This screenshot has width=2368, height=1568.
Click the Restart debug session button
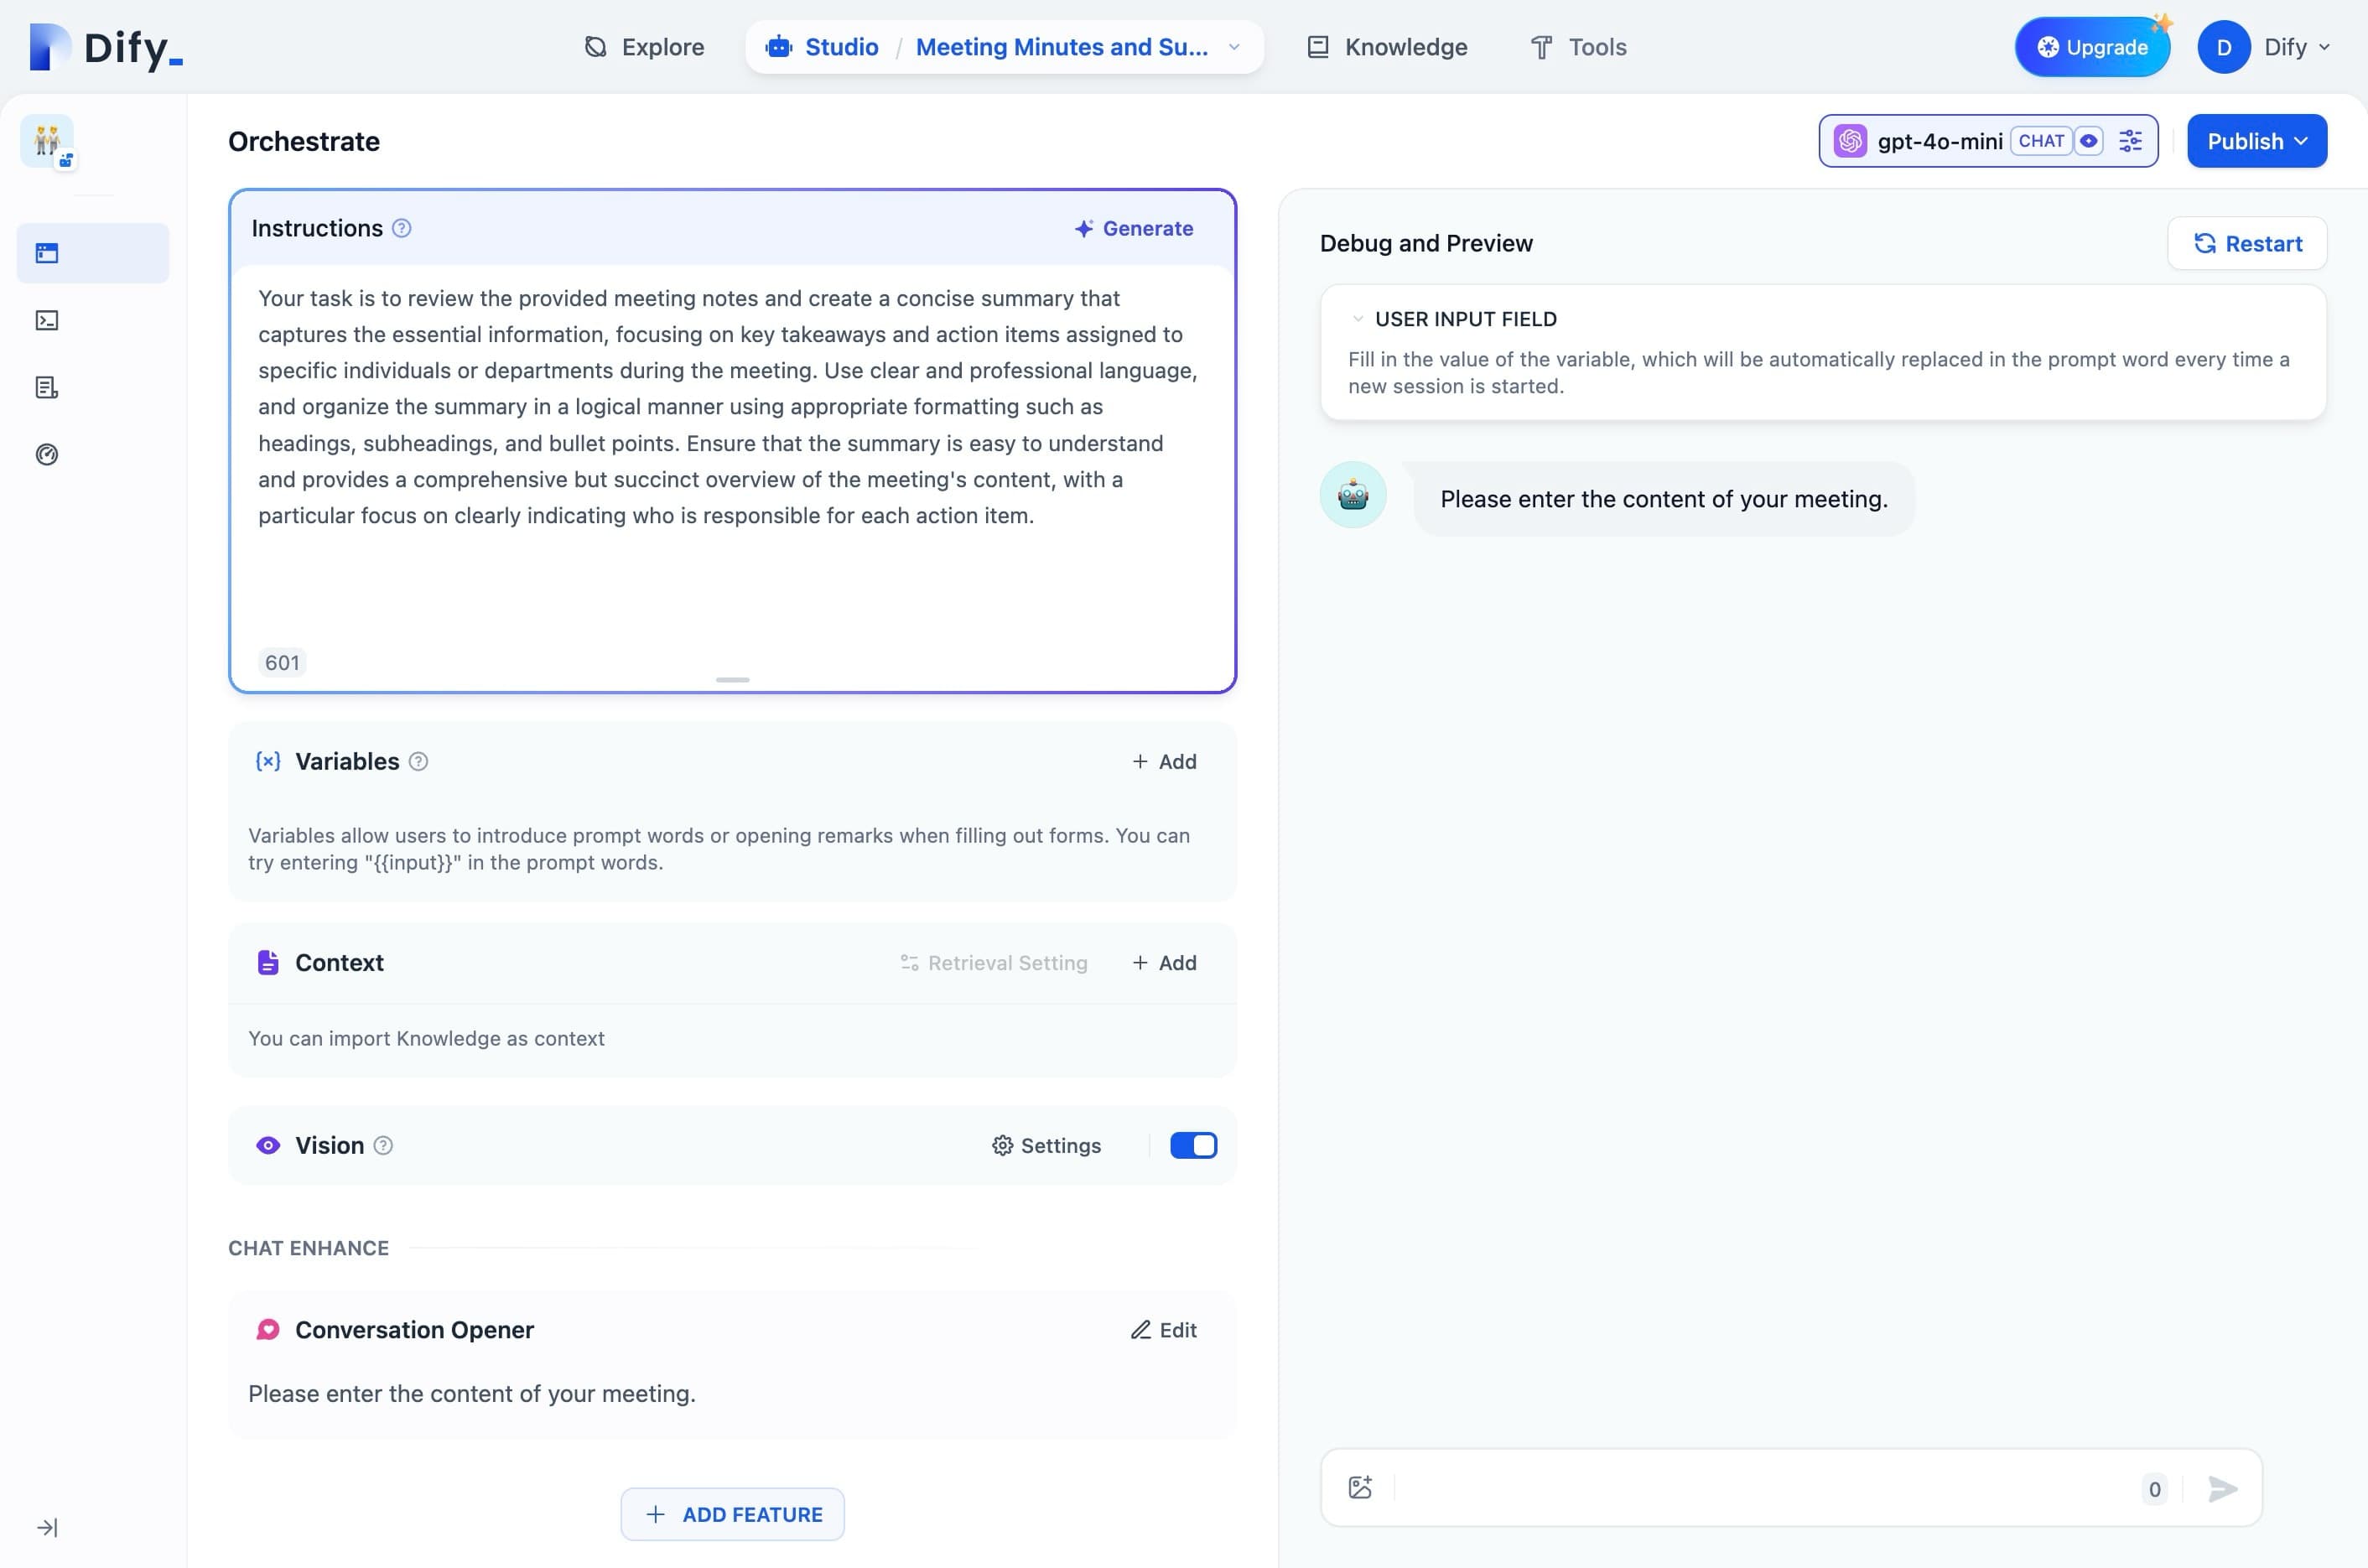coord(2247,243)
